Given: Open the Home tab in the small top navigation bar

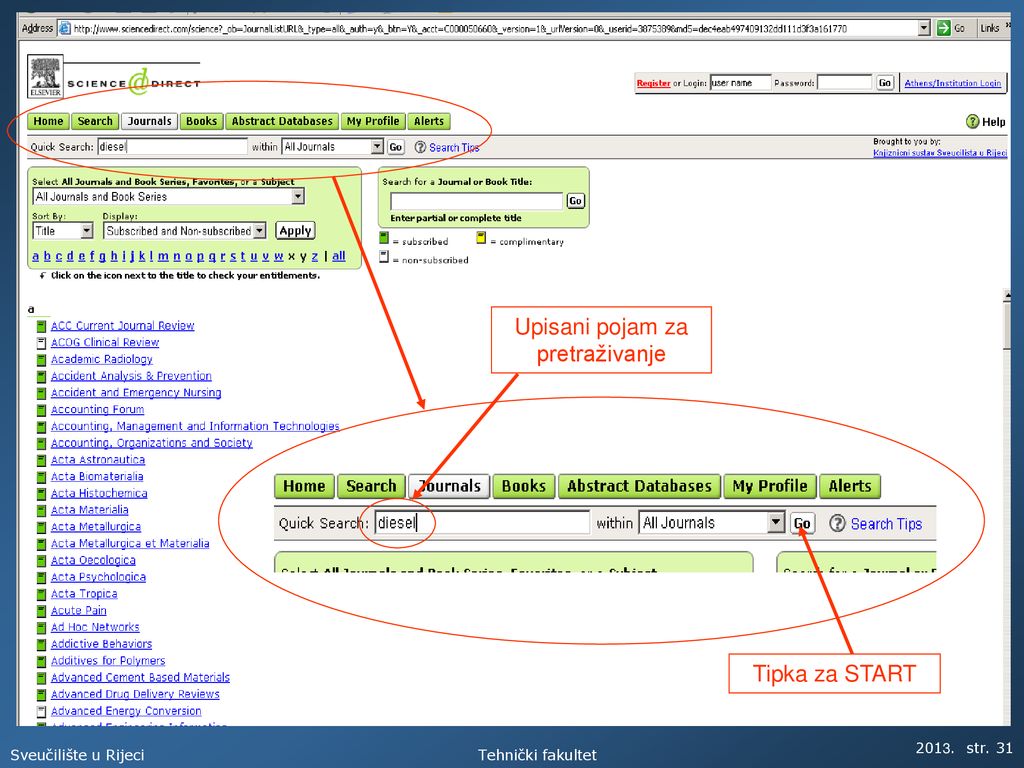Looking at the screenshot, I should [48, 121].
